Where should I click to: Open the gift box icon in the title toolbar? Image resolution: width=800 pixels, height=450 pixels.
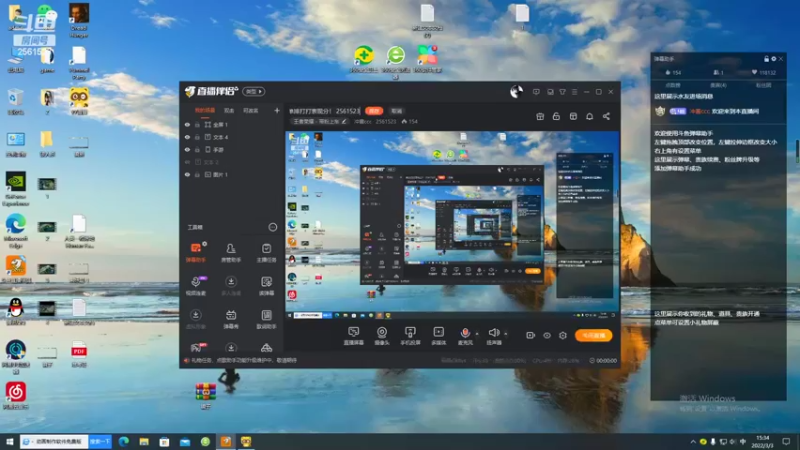[x=540, y=116]
